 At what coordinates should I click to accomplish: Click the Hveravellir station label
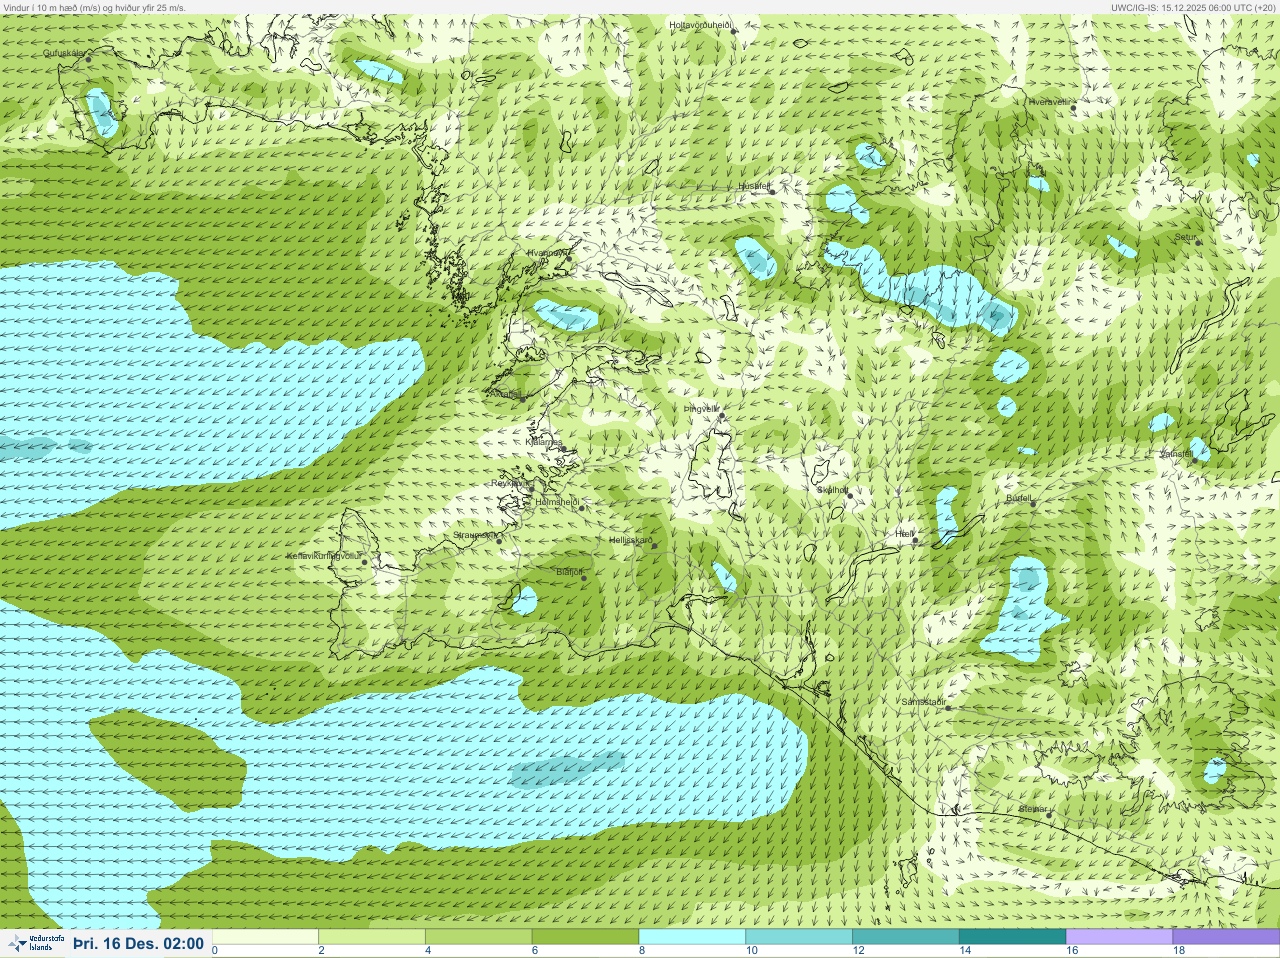click(x=1049, y=102)
